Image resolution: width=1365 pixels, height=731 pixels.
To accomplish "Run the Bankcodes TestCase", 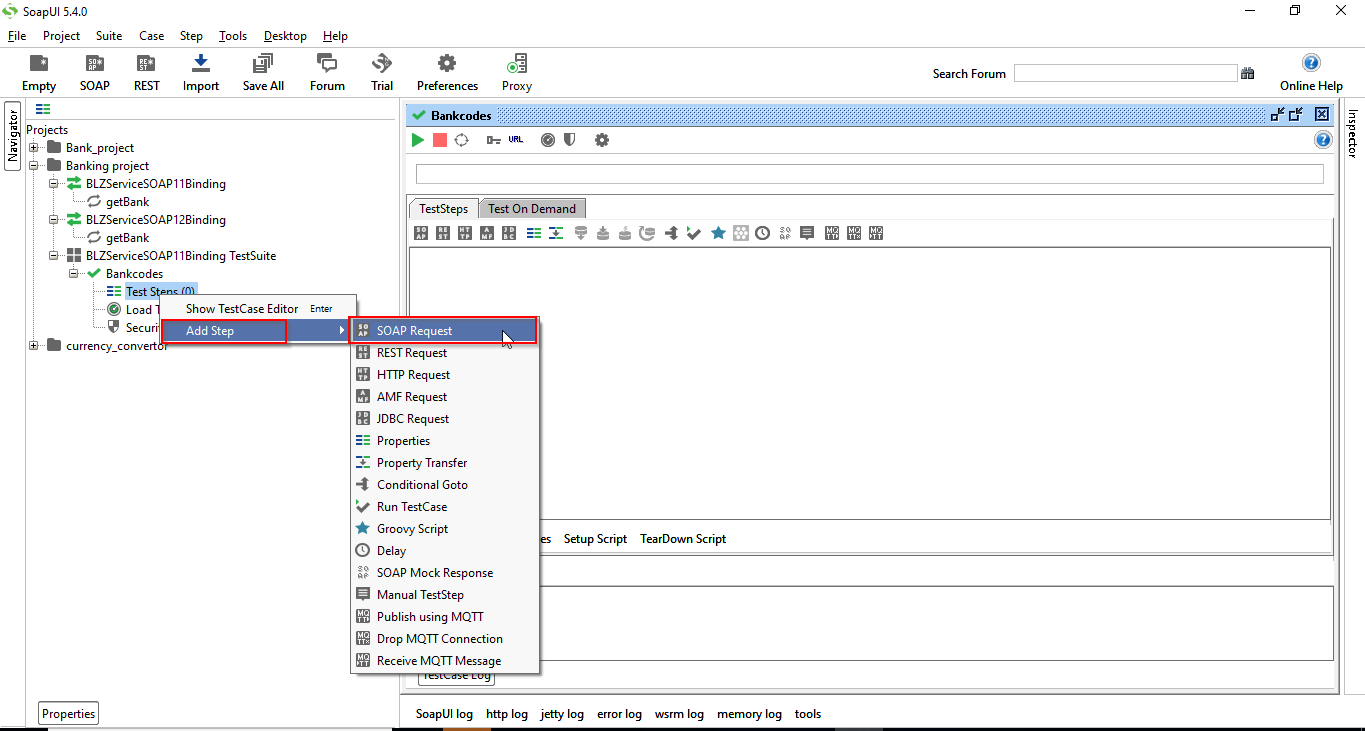I will 417,140.
